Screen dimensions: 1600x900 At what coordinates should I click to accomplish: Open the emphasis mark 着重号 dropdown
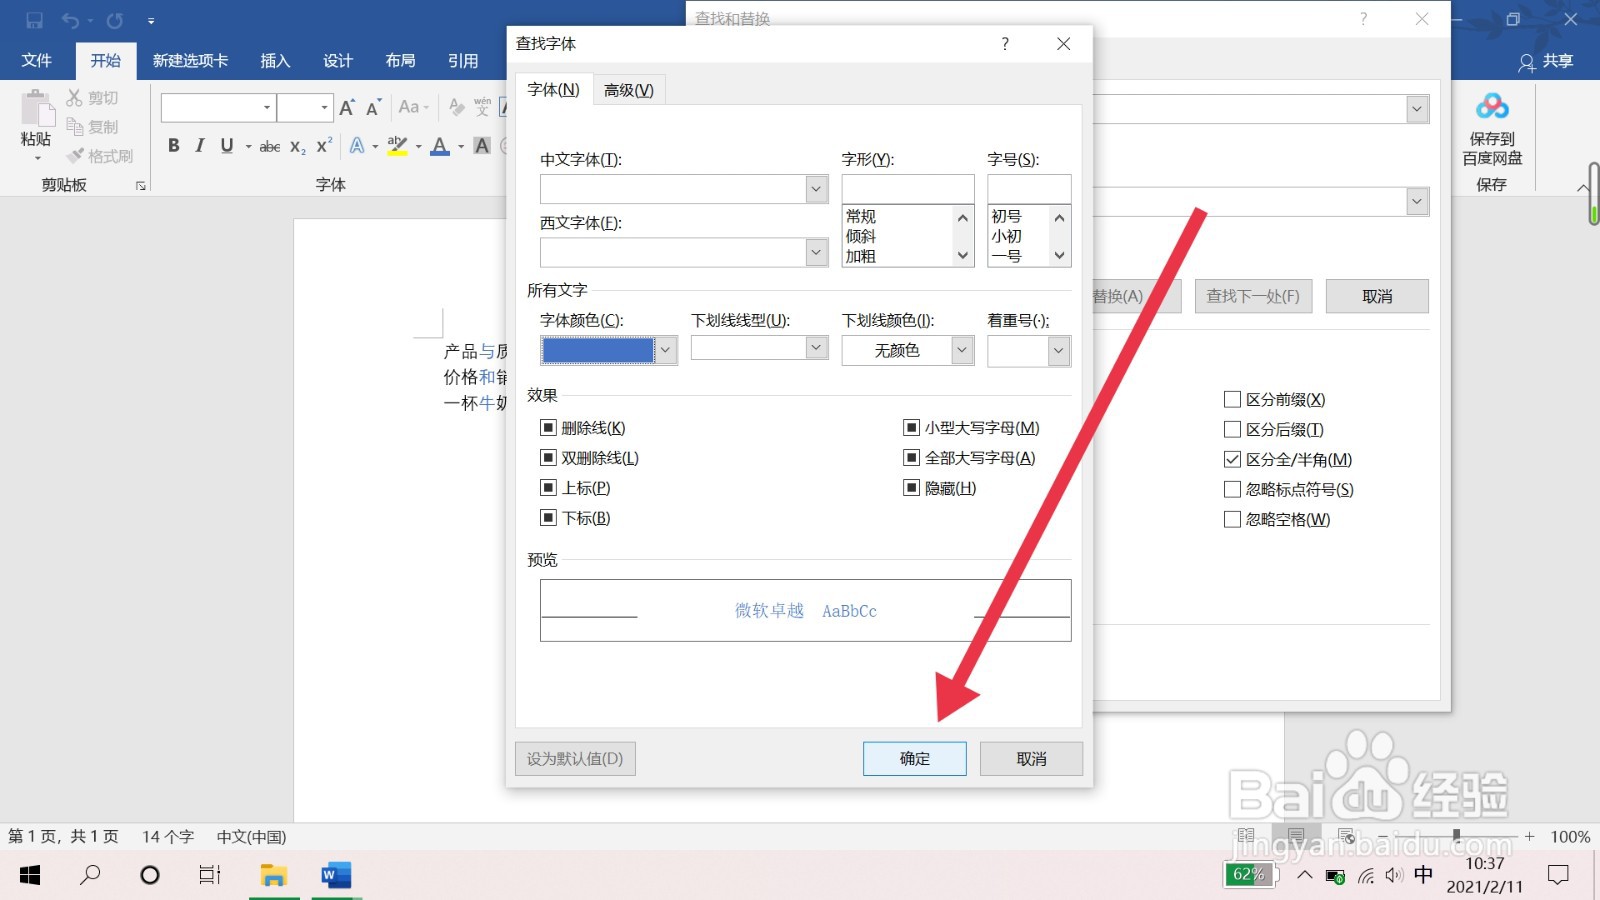1059,351
